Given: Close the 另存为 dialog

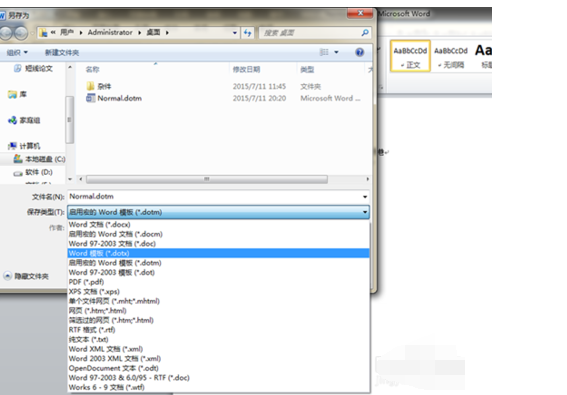Looking at the screenshot, I should 360,13.
